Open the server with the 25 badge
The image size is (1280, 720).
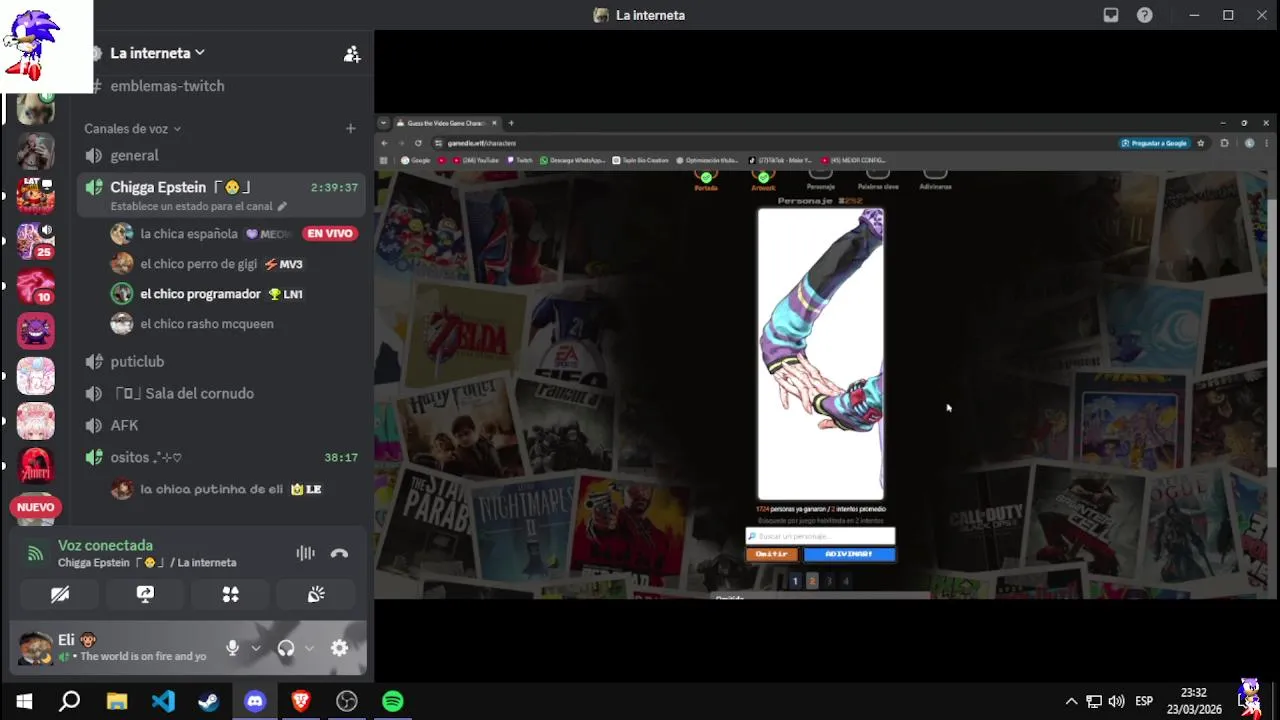point(36,240)
